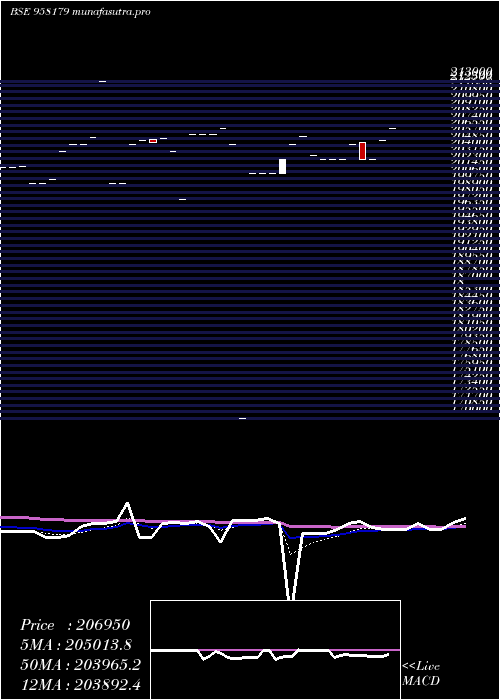This screenshot has width=500, height=700.
Task: Click the highest price dash at grid top
Action: pos(102,81)
